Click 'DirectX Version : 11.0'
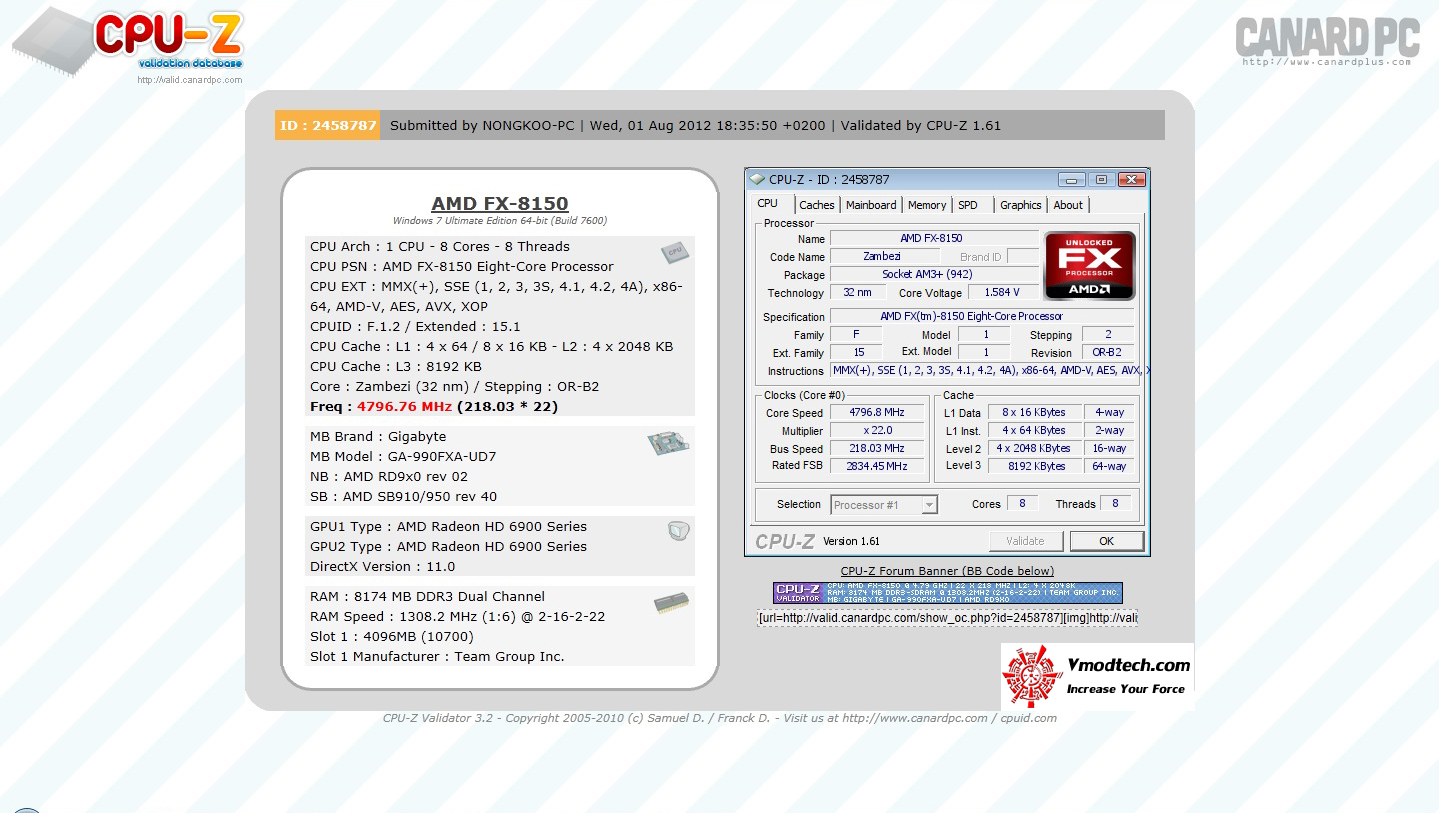1439x813 pixels. click(382, 567)
